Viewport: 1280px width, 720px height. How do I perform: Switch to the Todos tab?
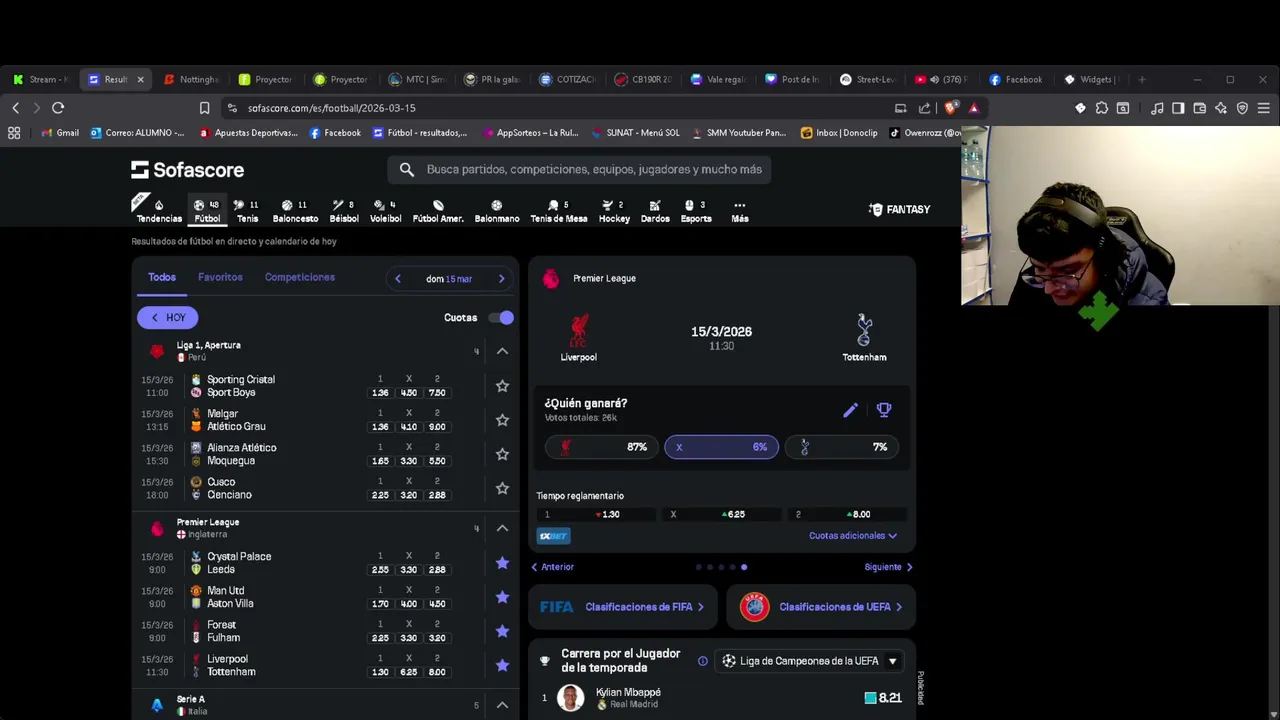click(x=162, y=277)
